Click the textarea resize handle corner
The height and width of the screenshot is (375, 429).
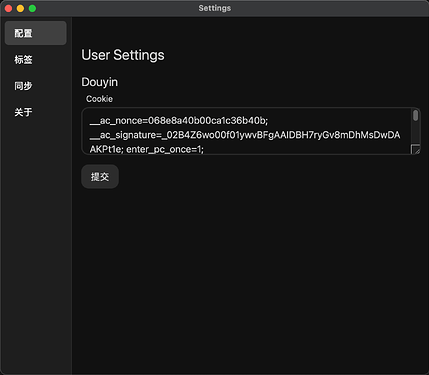416,149
